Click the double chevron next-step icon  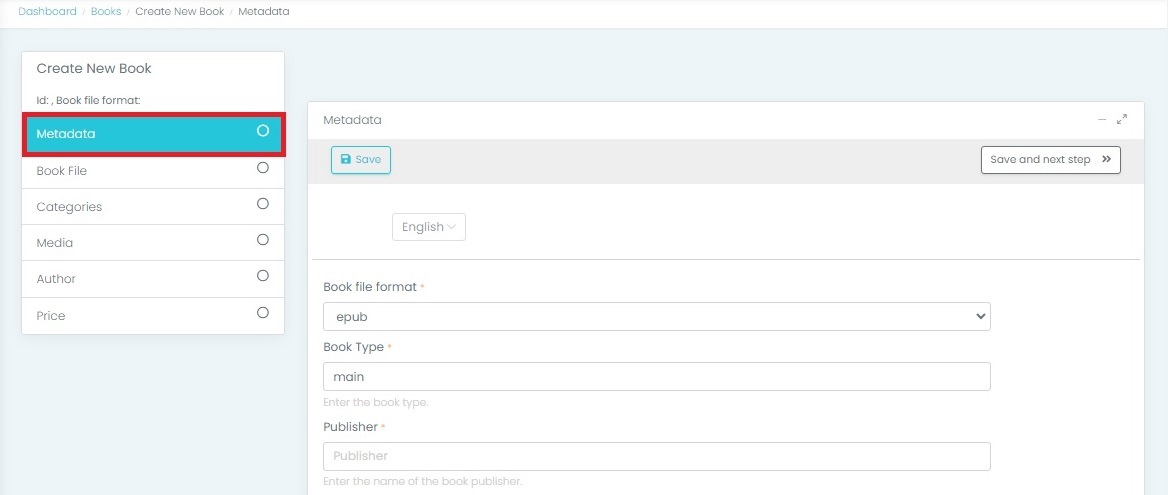(x=1106, y=160)
